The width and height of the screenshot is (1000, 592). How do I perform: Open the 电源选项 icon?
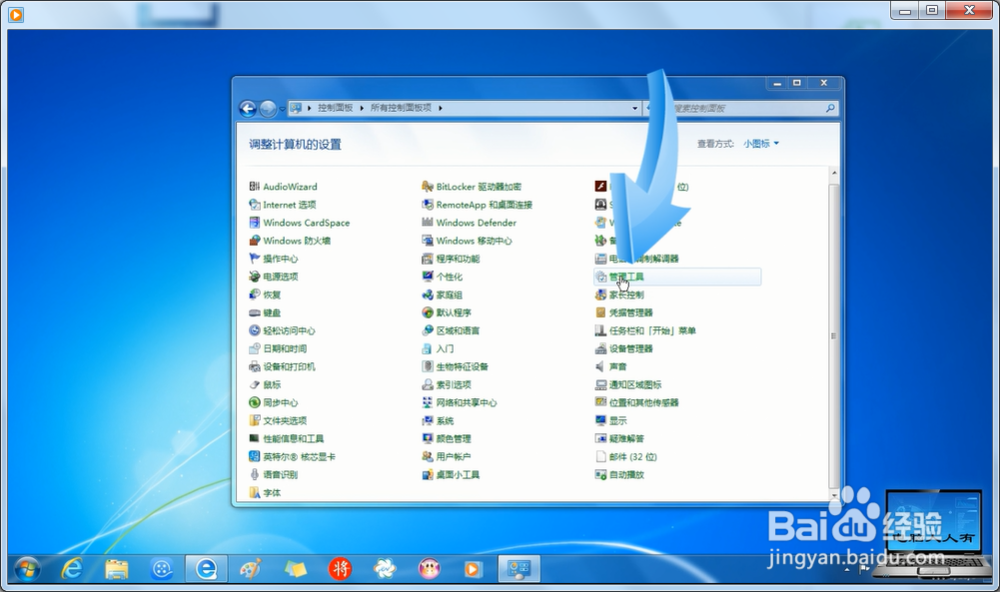pos(254,276)
